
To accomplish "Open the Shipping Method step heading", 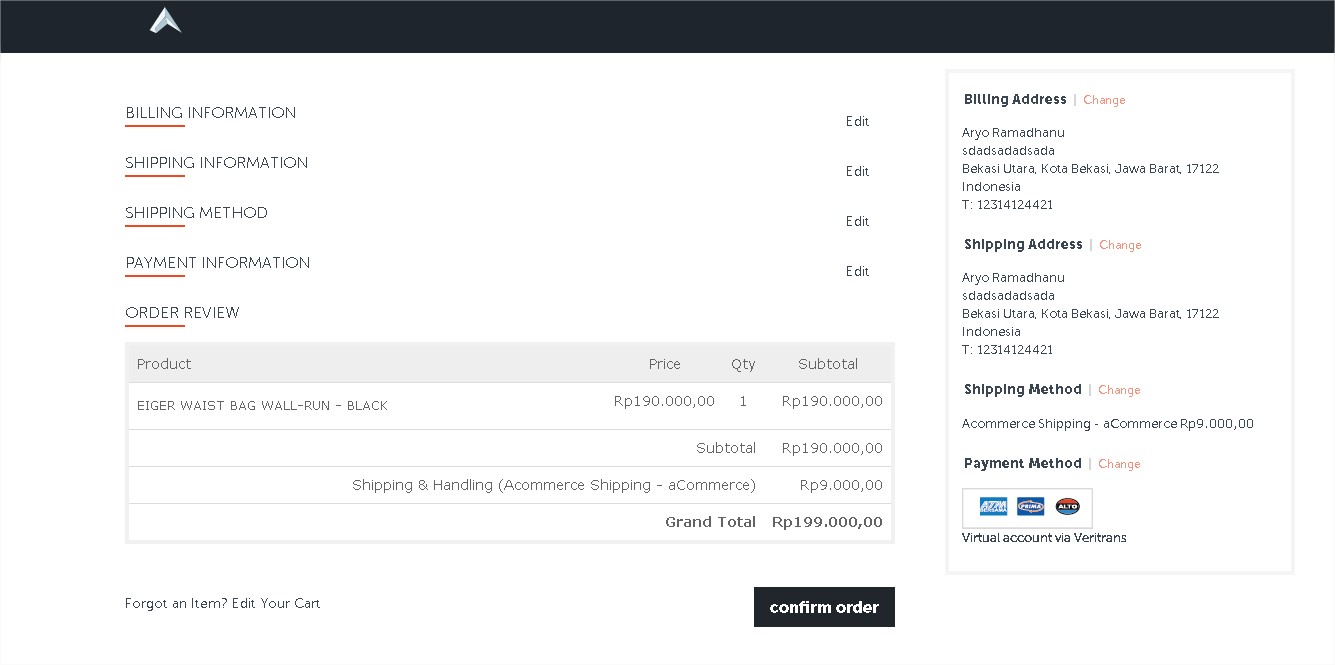I will [196, 213].
